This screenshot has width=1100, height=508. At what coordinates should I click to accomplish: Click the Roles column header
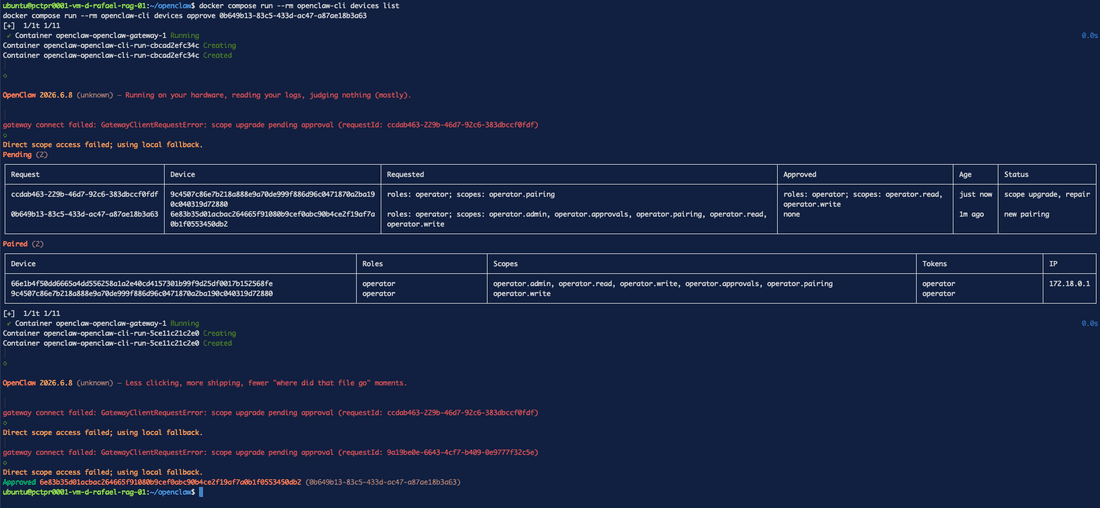(x=375, y=264)
